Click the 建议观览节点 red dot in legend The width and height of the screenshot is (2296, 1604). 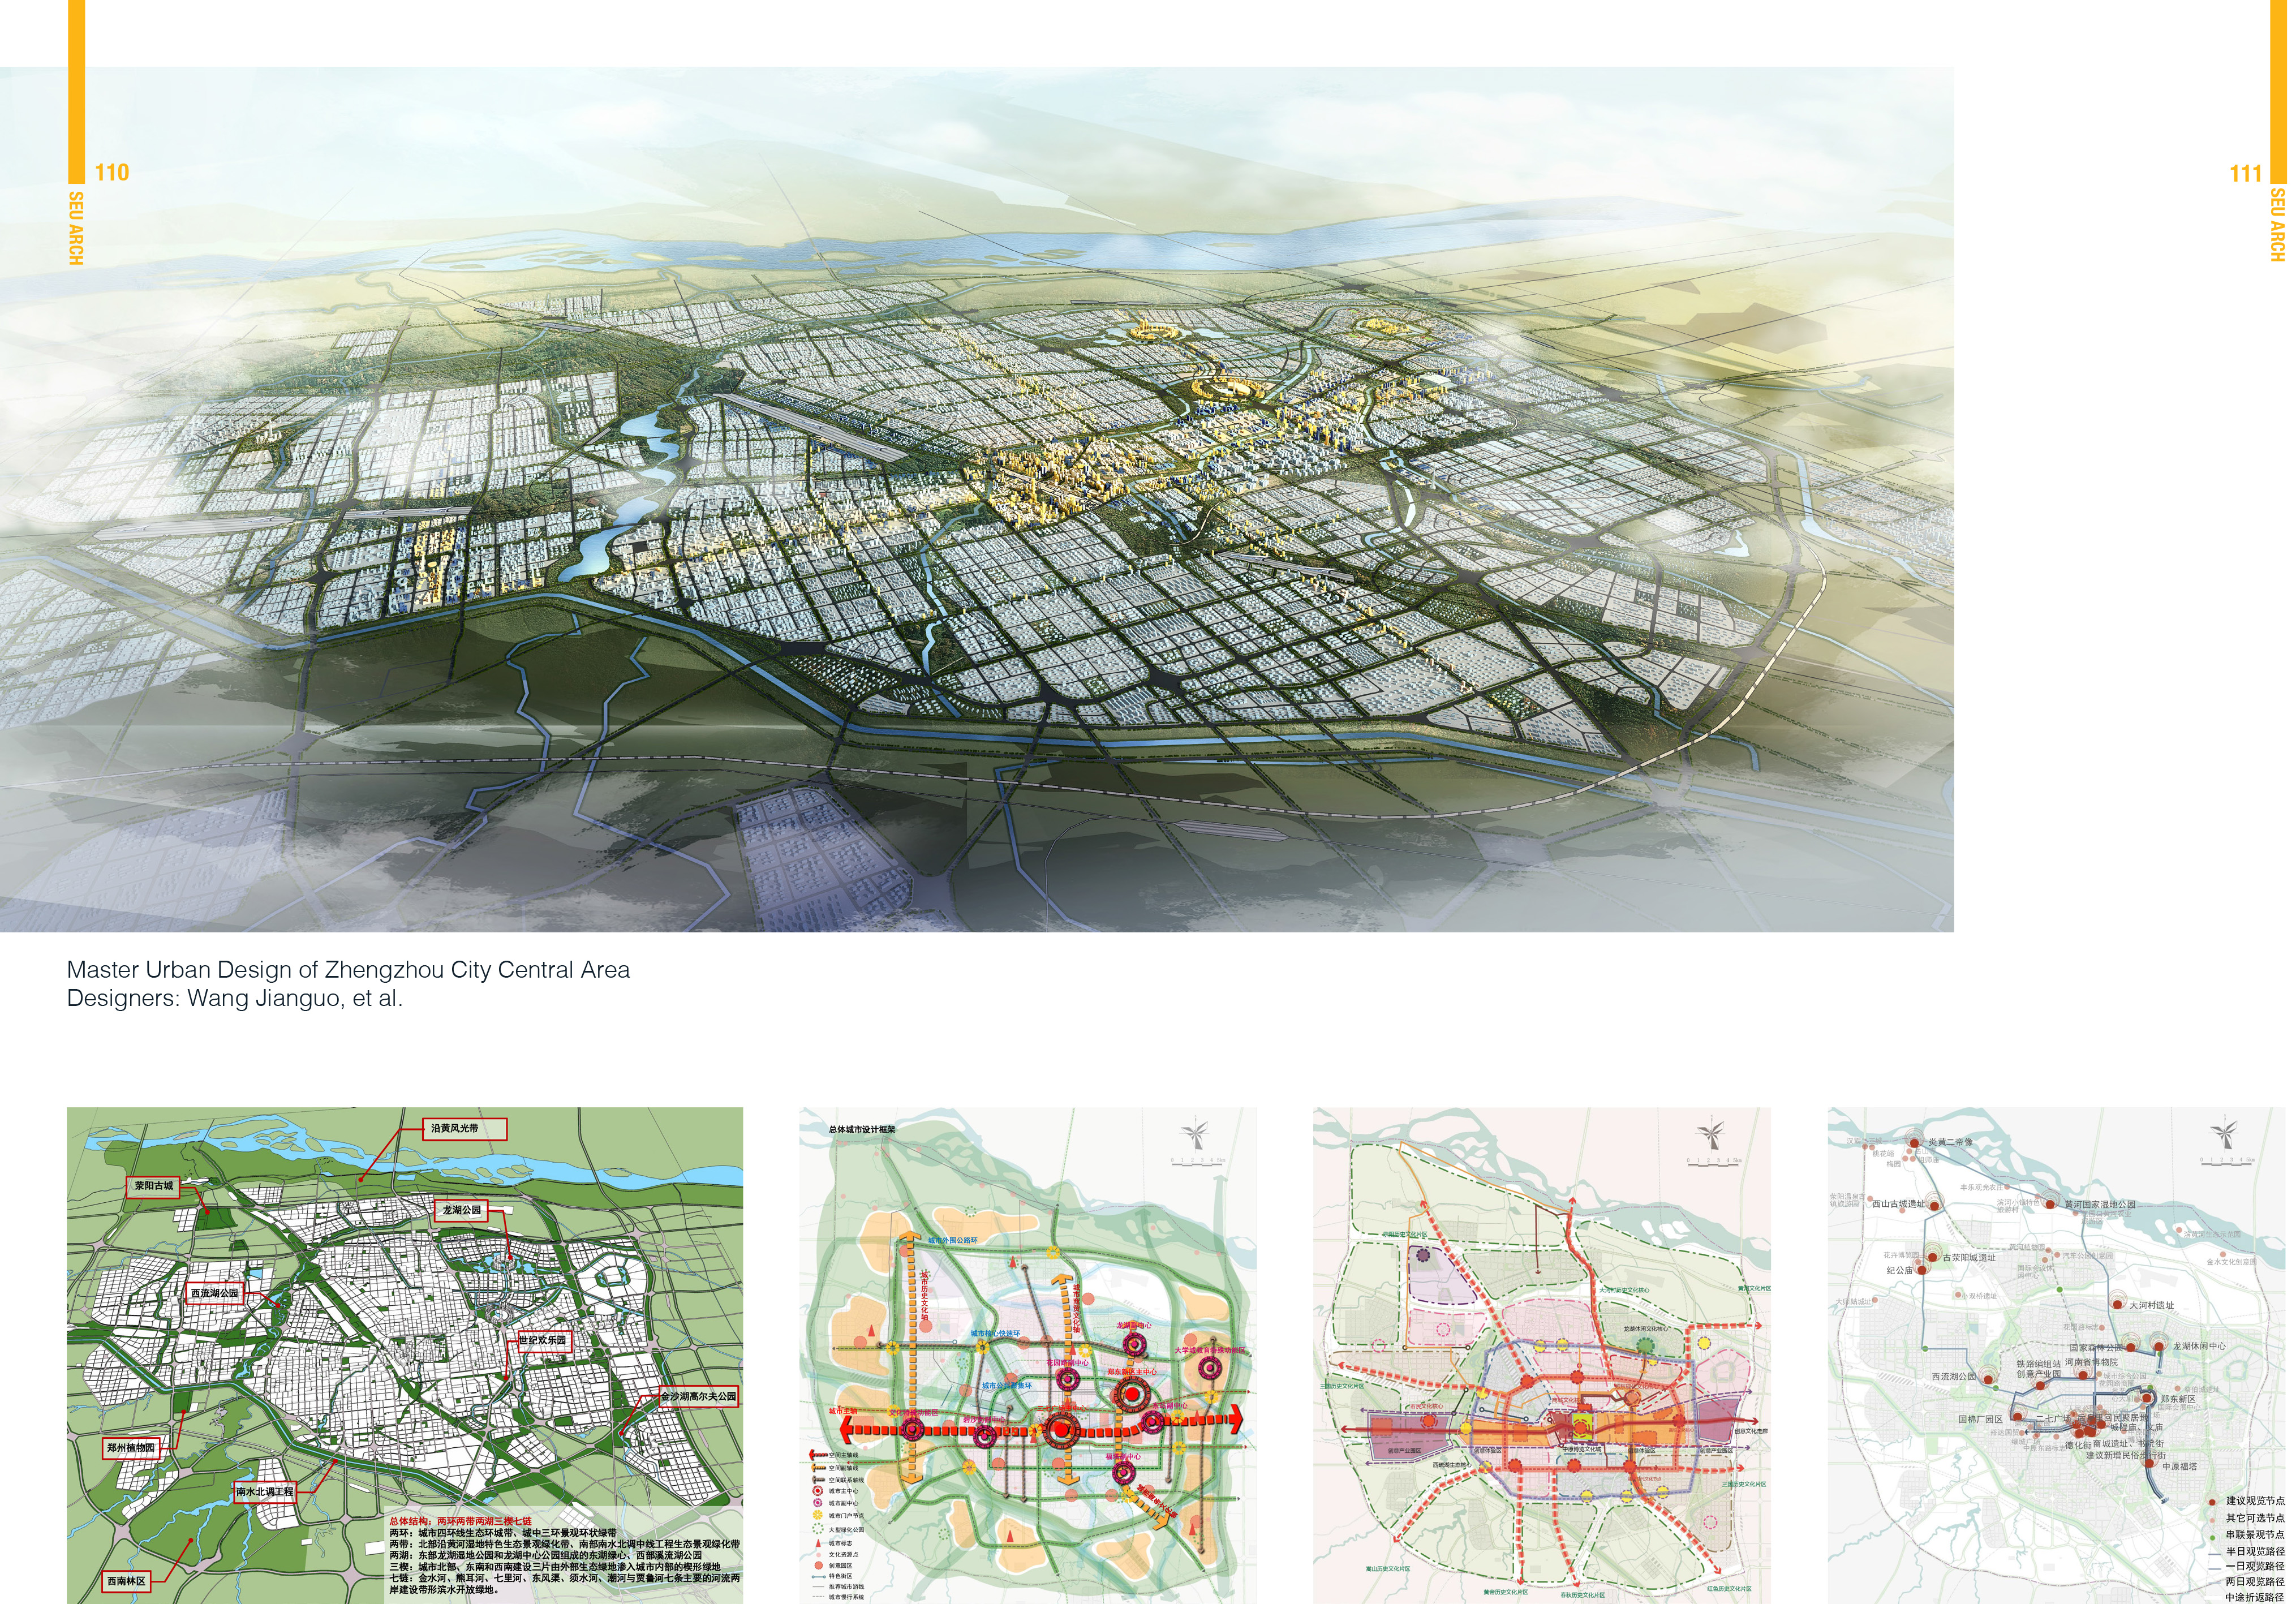2213,1502
